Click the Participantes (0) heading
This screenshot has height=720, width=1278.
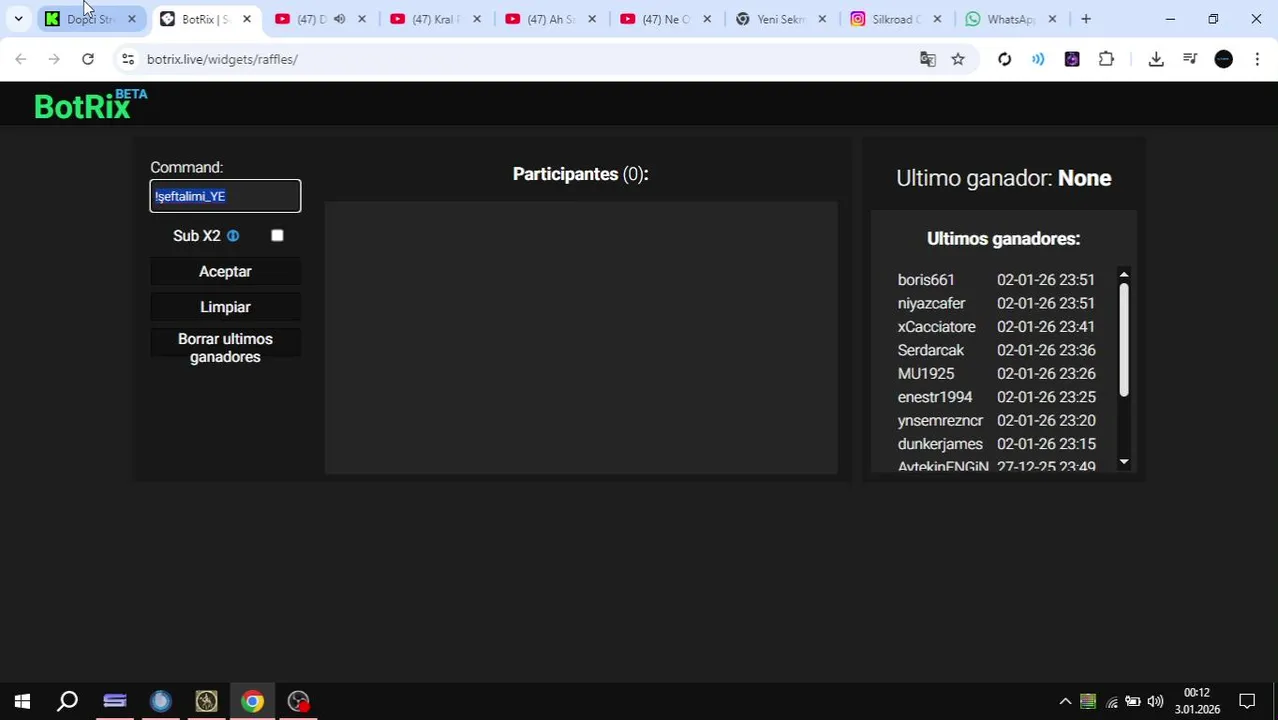click(x=580, y=174)
